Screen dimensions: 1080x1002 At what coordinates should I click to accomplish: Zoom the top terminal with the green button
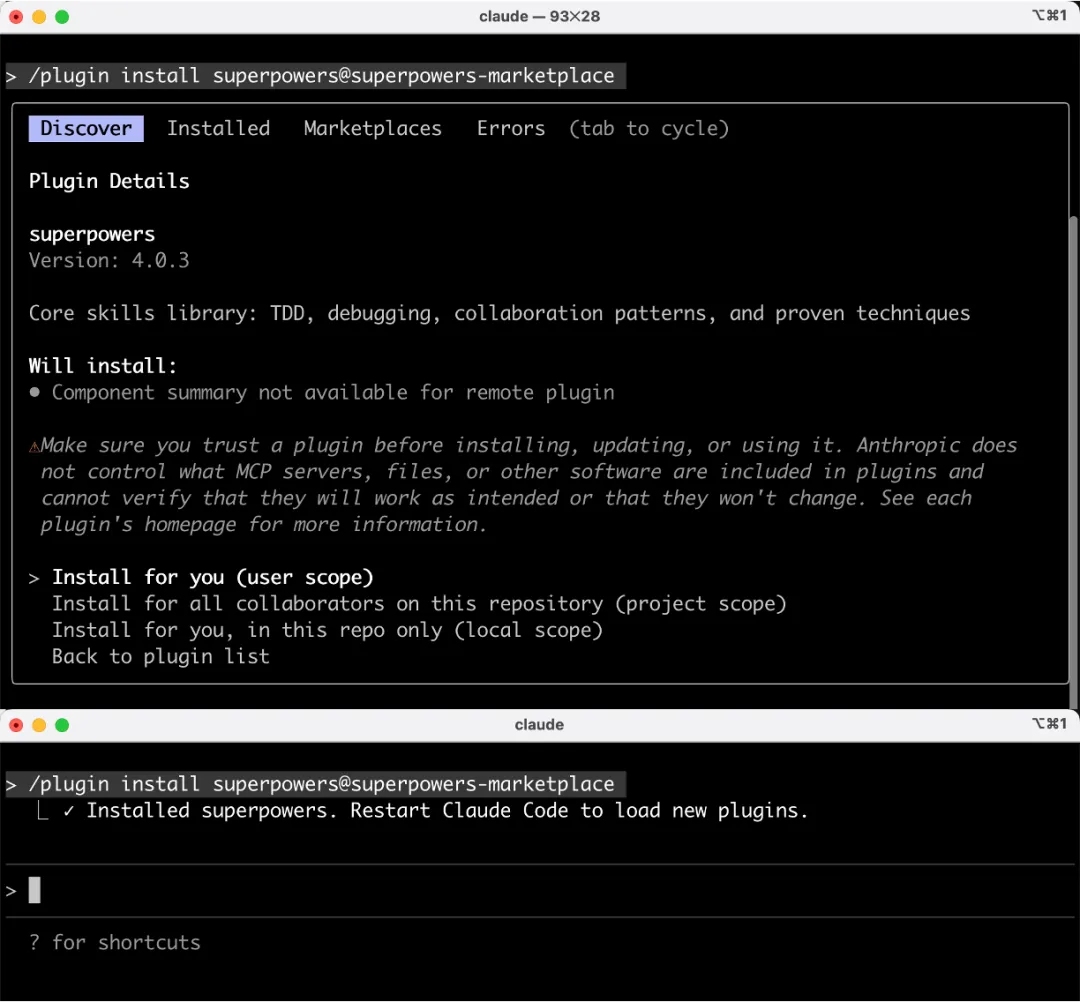(x=62, y=17)
